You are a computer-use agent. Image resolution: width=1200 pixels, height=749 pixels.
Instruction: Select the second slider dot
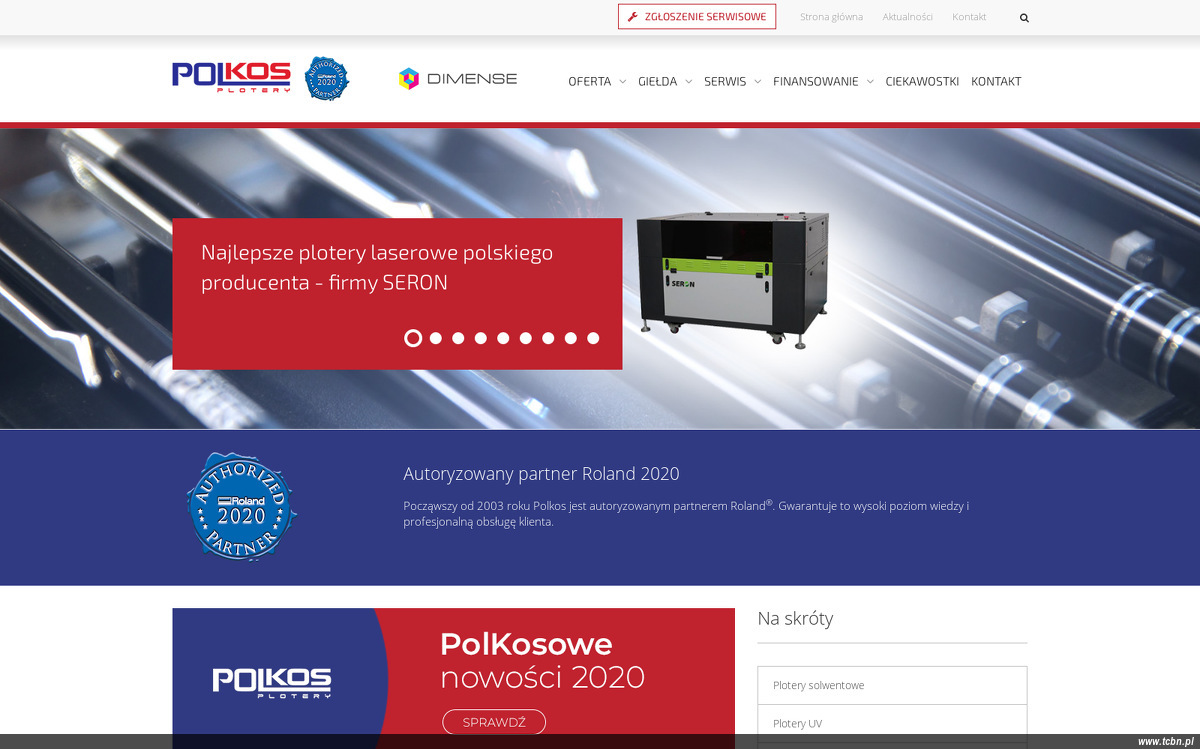click(436, 338)
